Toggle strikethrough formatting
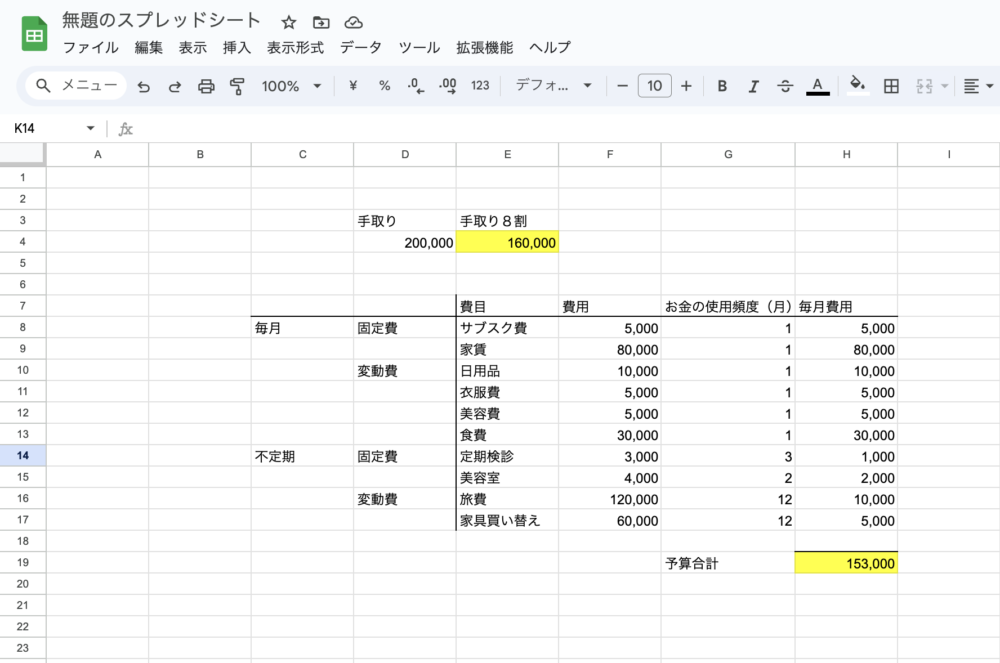 tap(785, 86)
